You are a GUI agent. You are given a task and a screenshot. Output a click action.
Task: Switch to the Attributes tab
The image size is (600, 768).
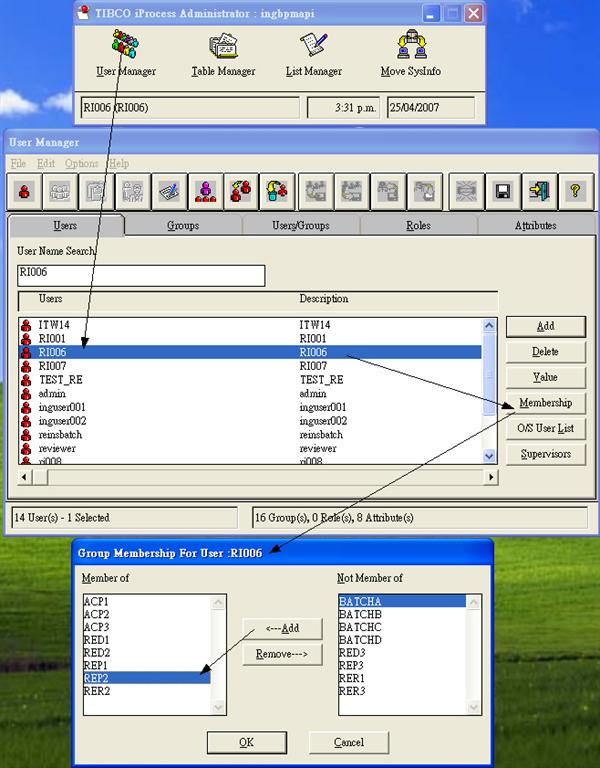(x=535, y=226)
